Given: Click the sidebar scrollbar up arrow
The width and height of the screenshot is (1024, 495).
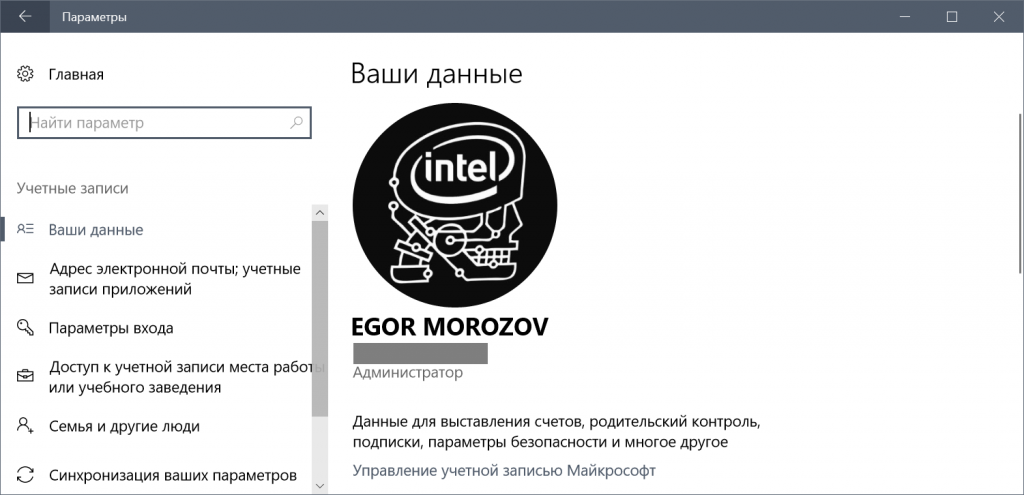Looking at the screenshot, I should click(320, 213).
